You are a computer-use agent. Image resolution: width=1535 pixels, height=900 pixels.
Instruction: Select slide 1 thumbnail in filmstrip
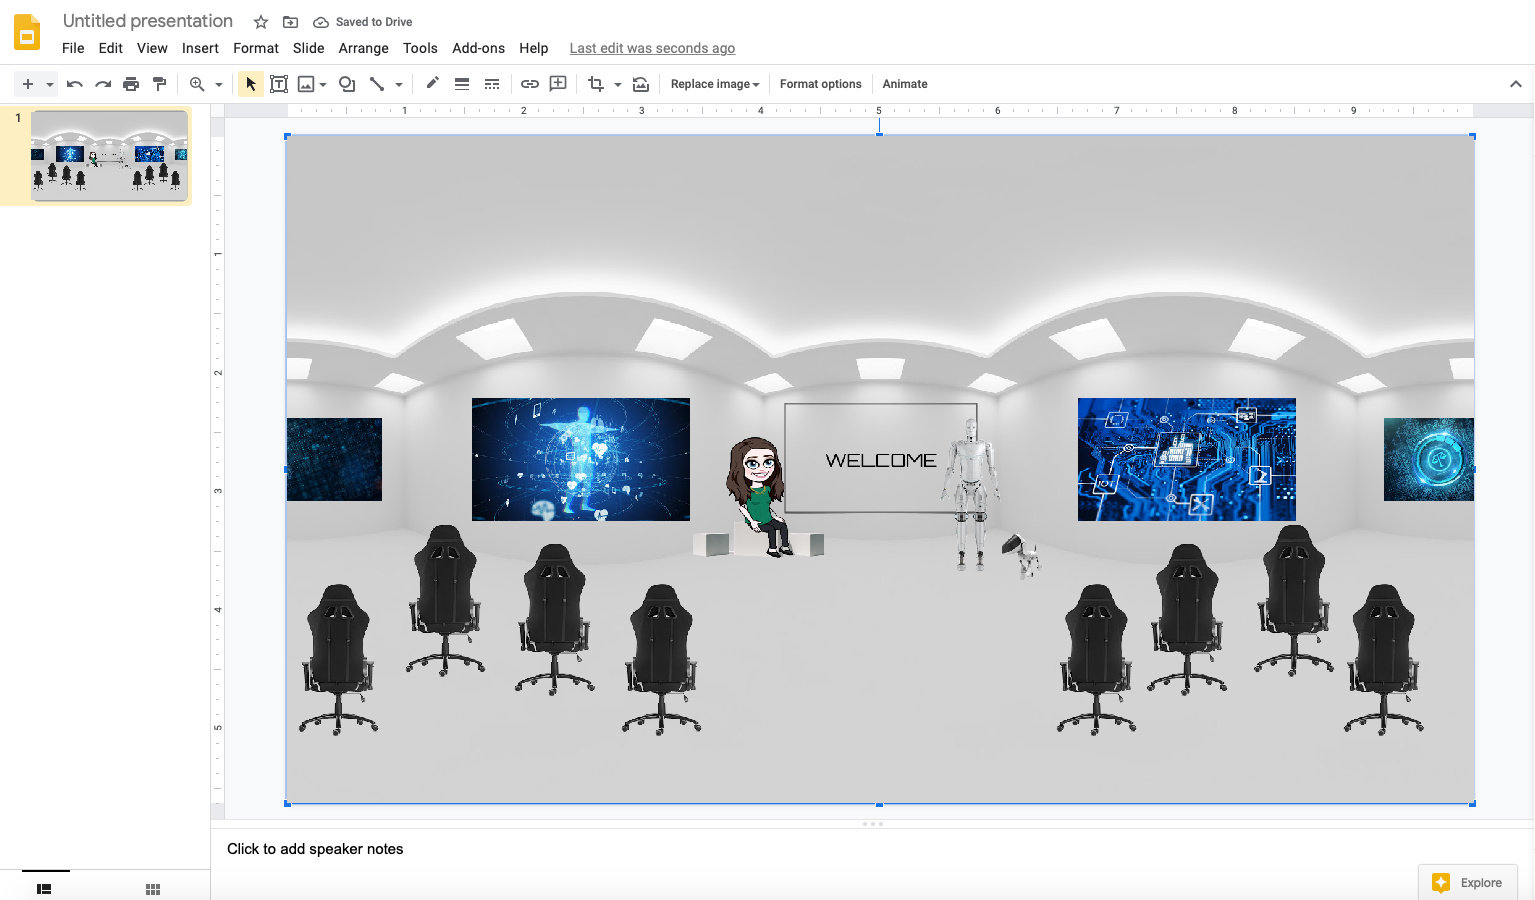click(x=109, y=155)
